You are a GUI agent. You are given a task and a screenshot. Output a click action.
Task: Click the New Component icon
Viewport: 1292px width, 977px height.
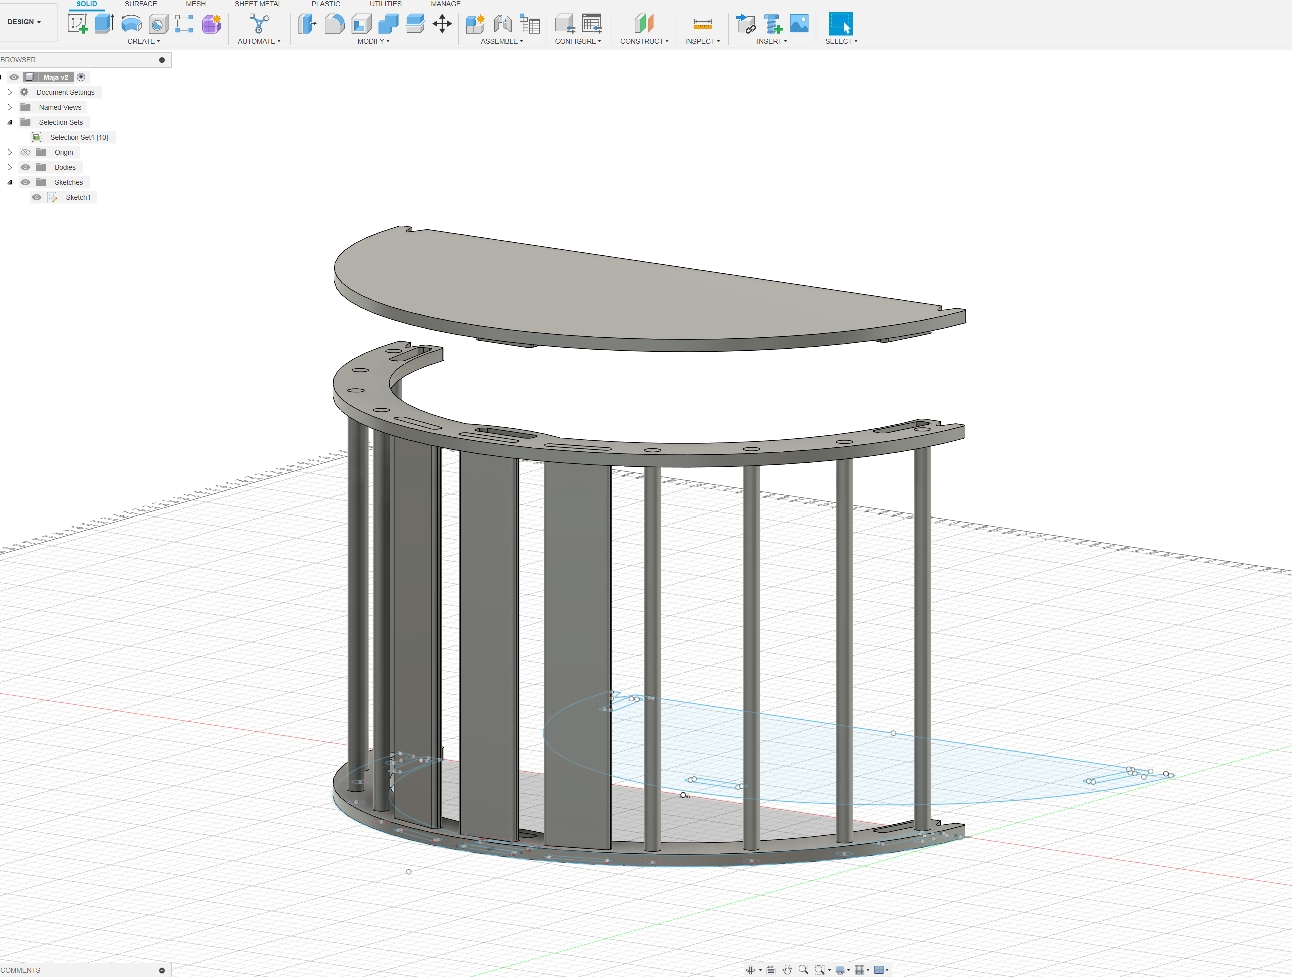(476, 23)
